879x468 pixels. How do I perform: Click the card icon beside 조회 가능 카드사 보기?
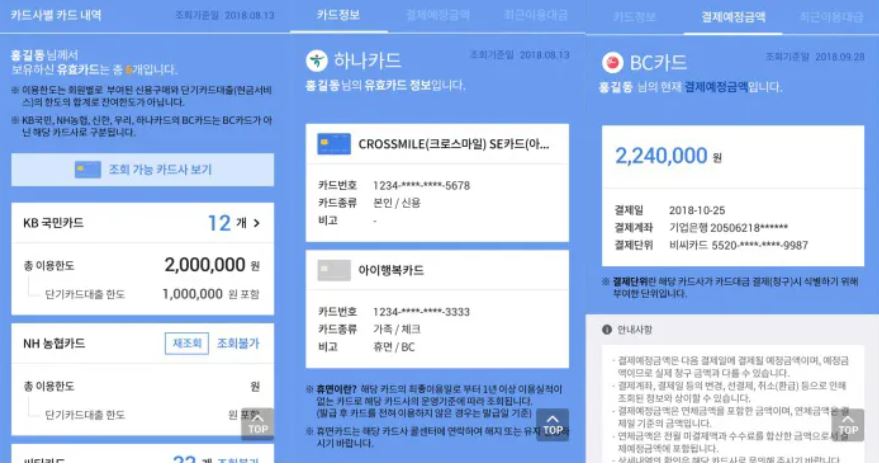88,169
